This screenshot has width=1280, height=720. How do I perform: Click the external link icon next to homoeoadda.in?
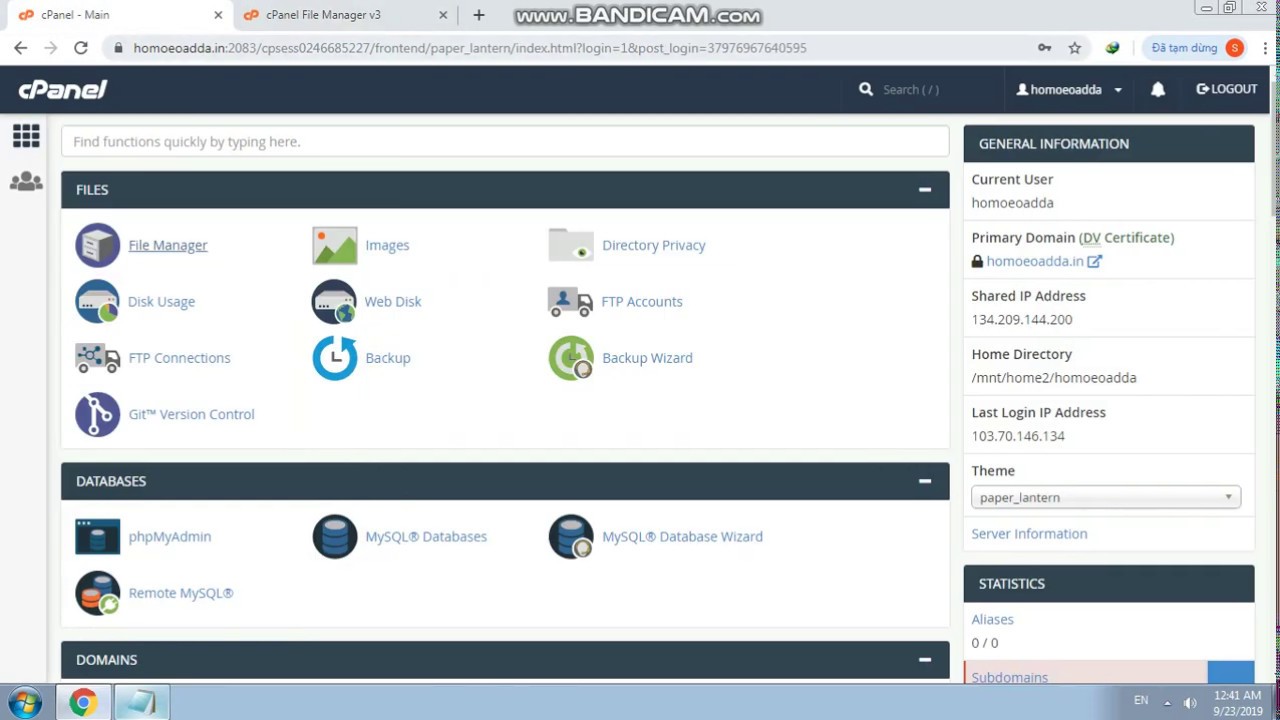1094,261
